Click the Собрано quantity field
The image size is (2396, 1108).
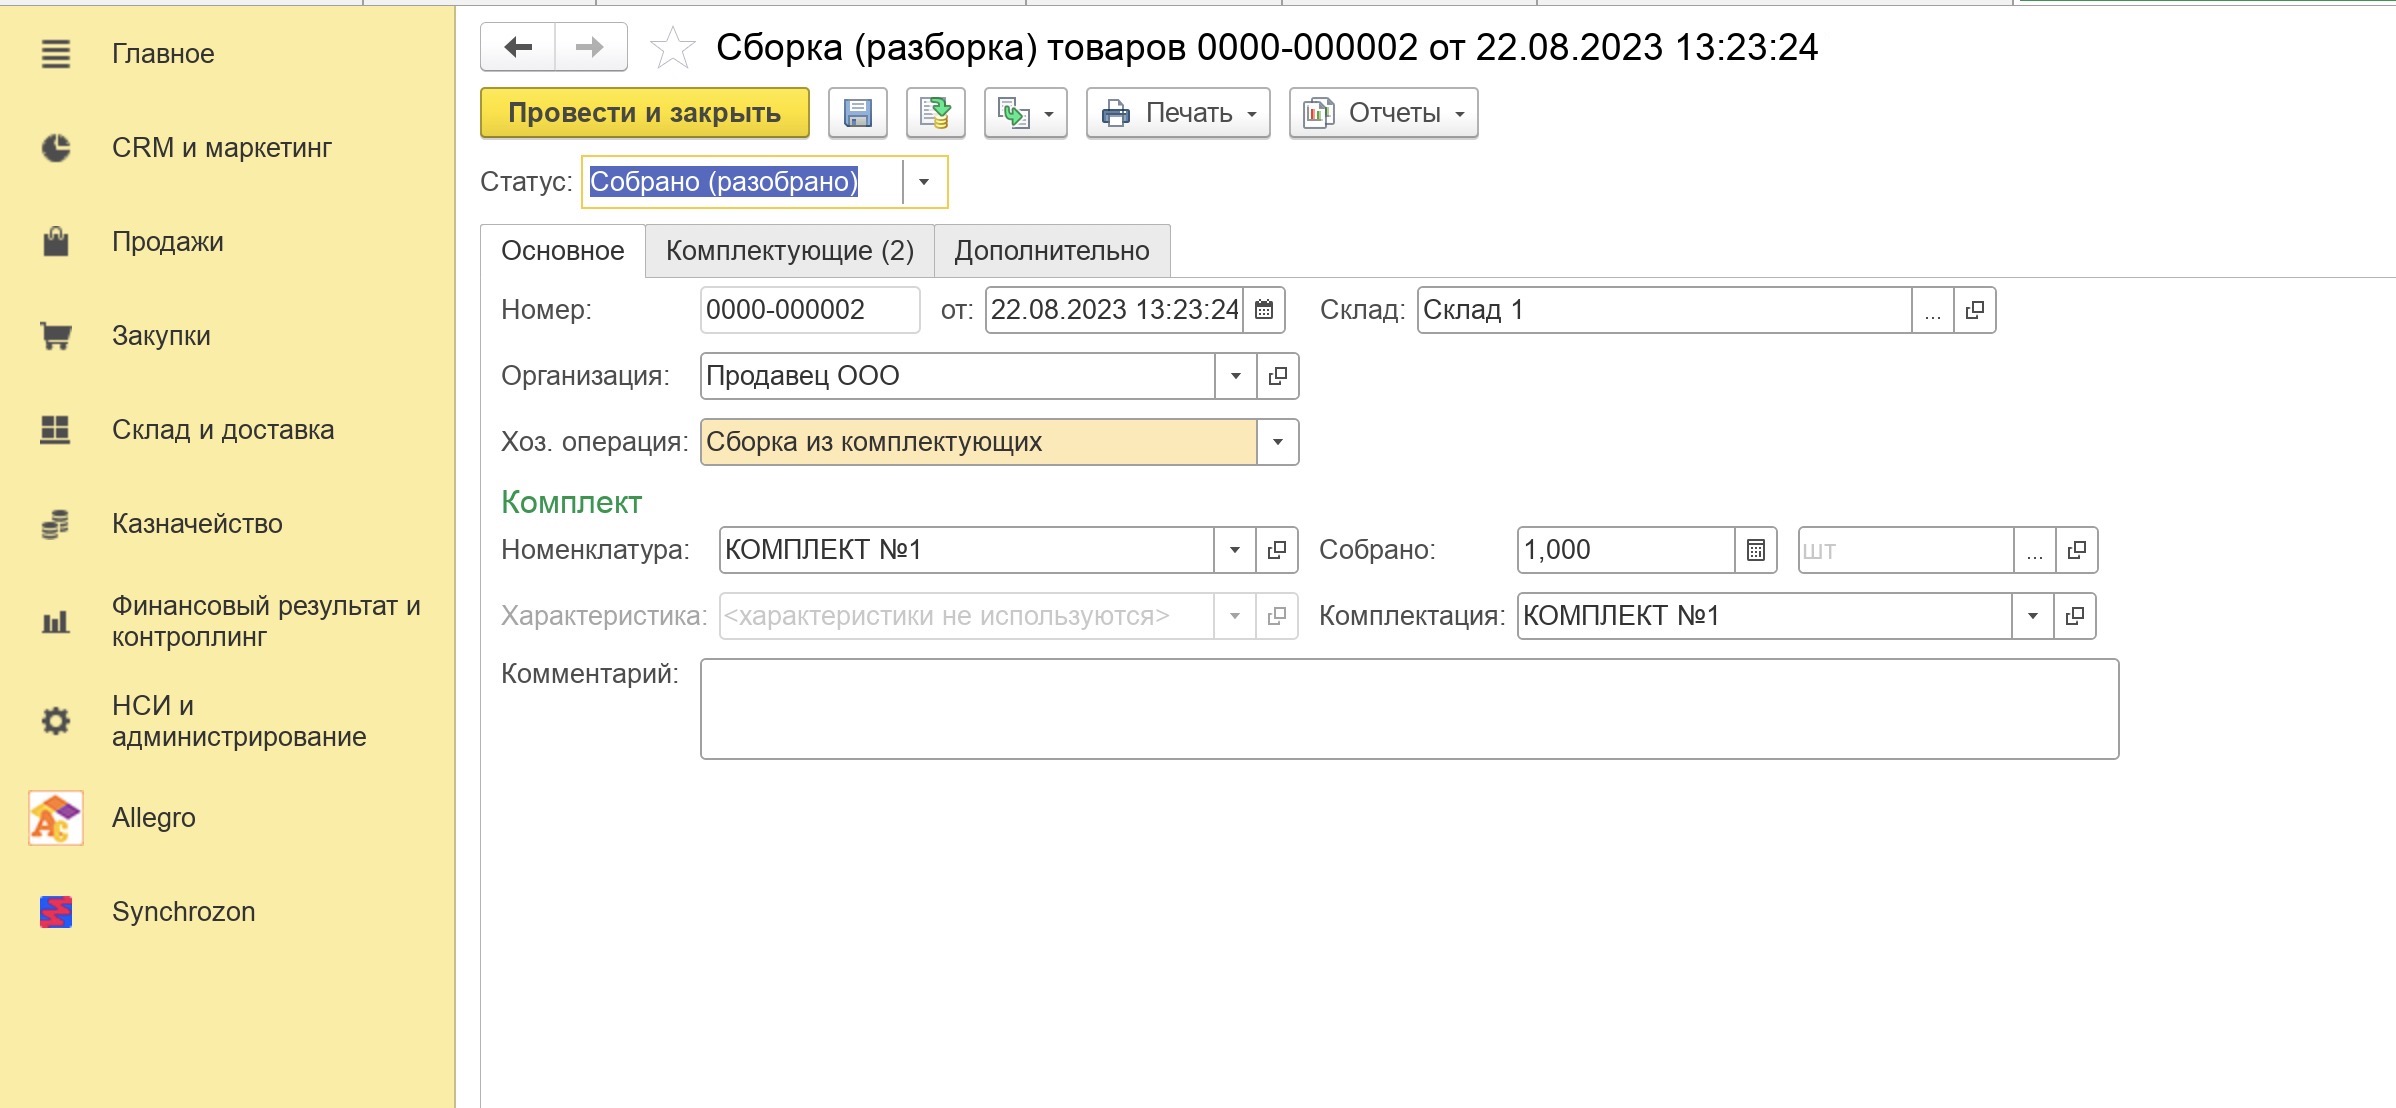(x=1626, y=550)
